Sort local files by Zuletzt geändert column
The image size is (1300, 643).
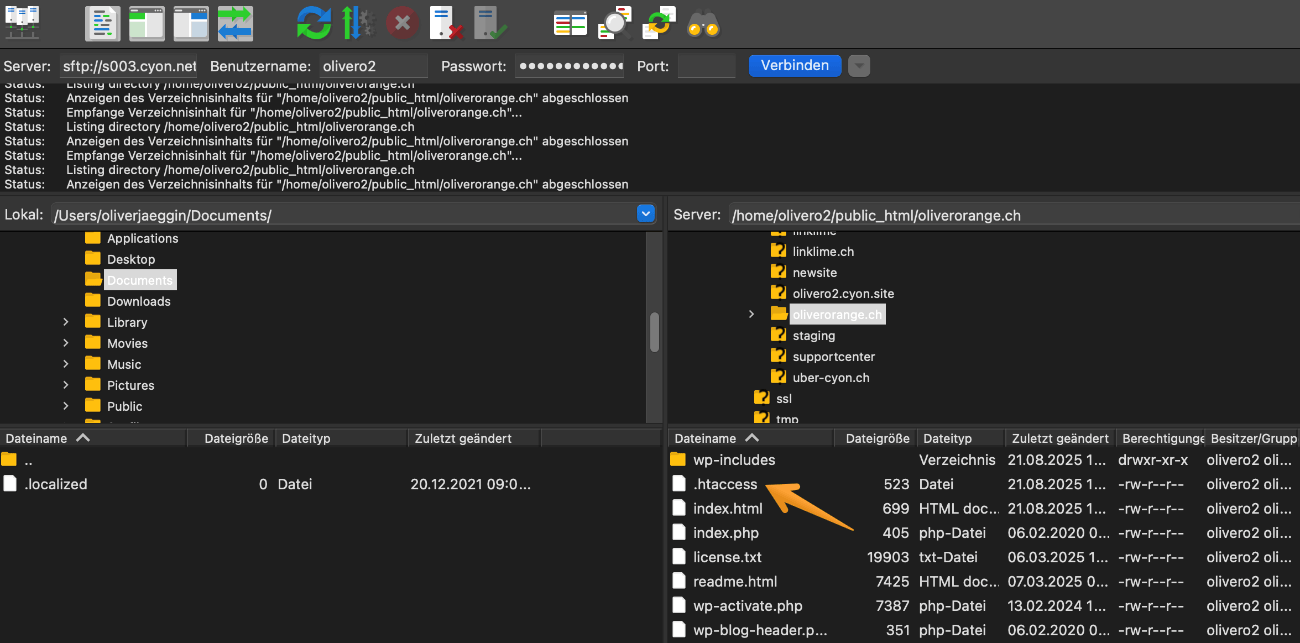click(x=474, y=438)
